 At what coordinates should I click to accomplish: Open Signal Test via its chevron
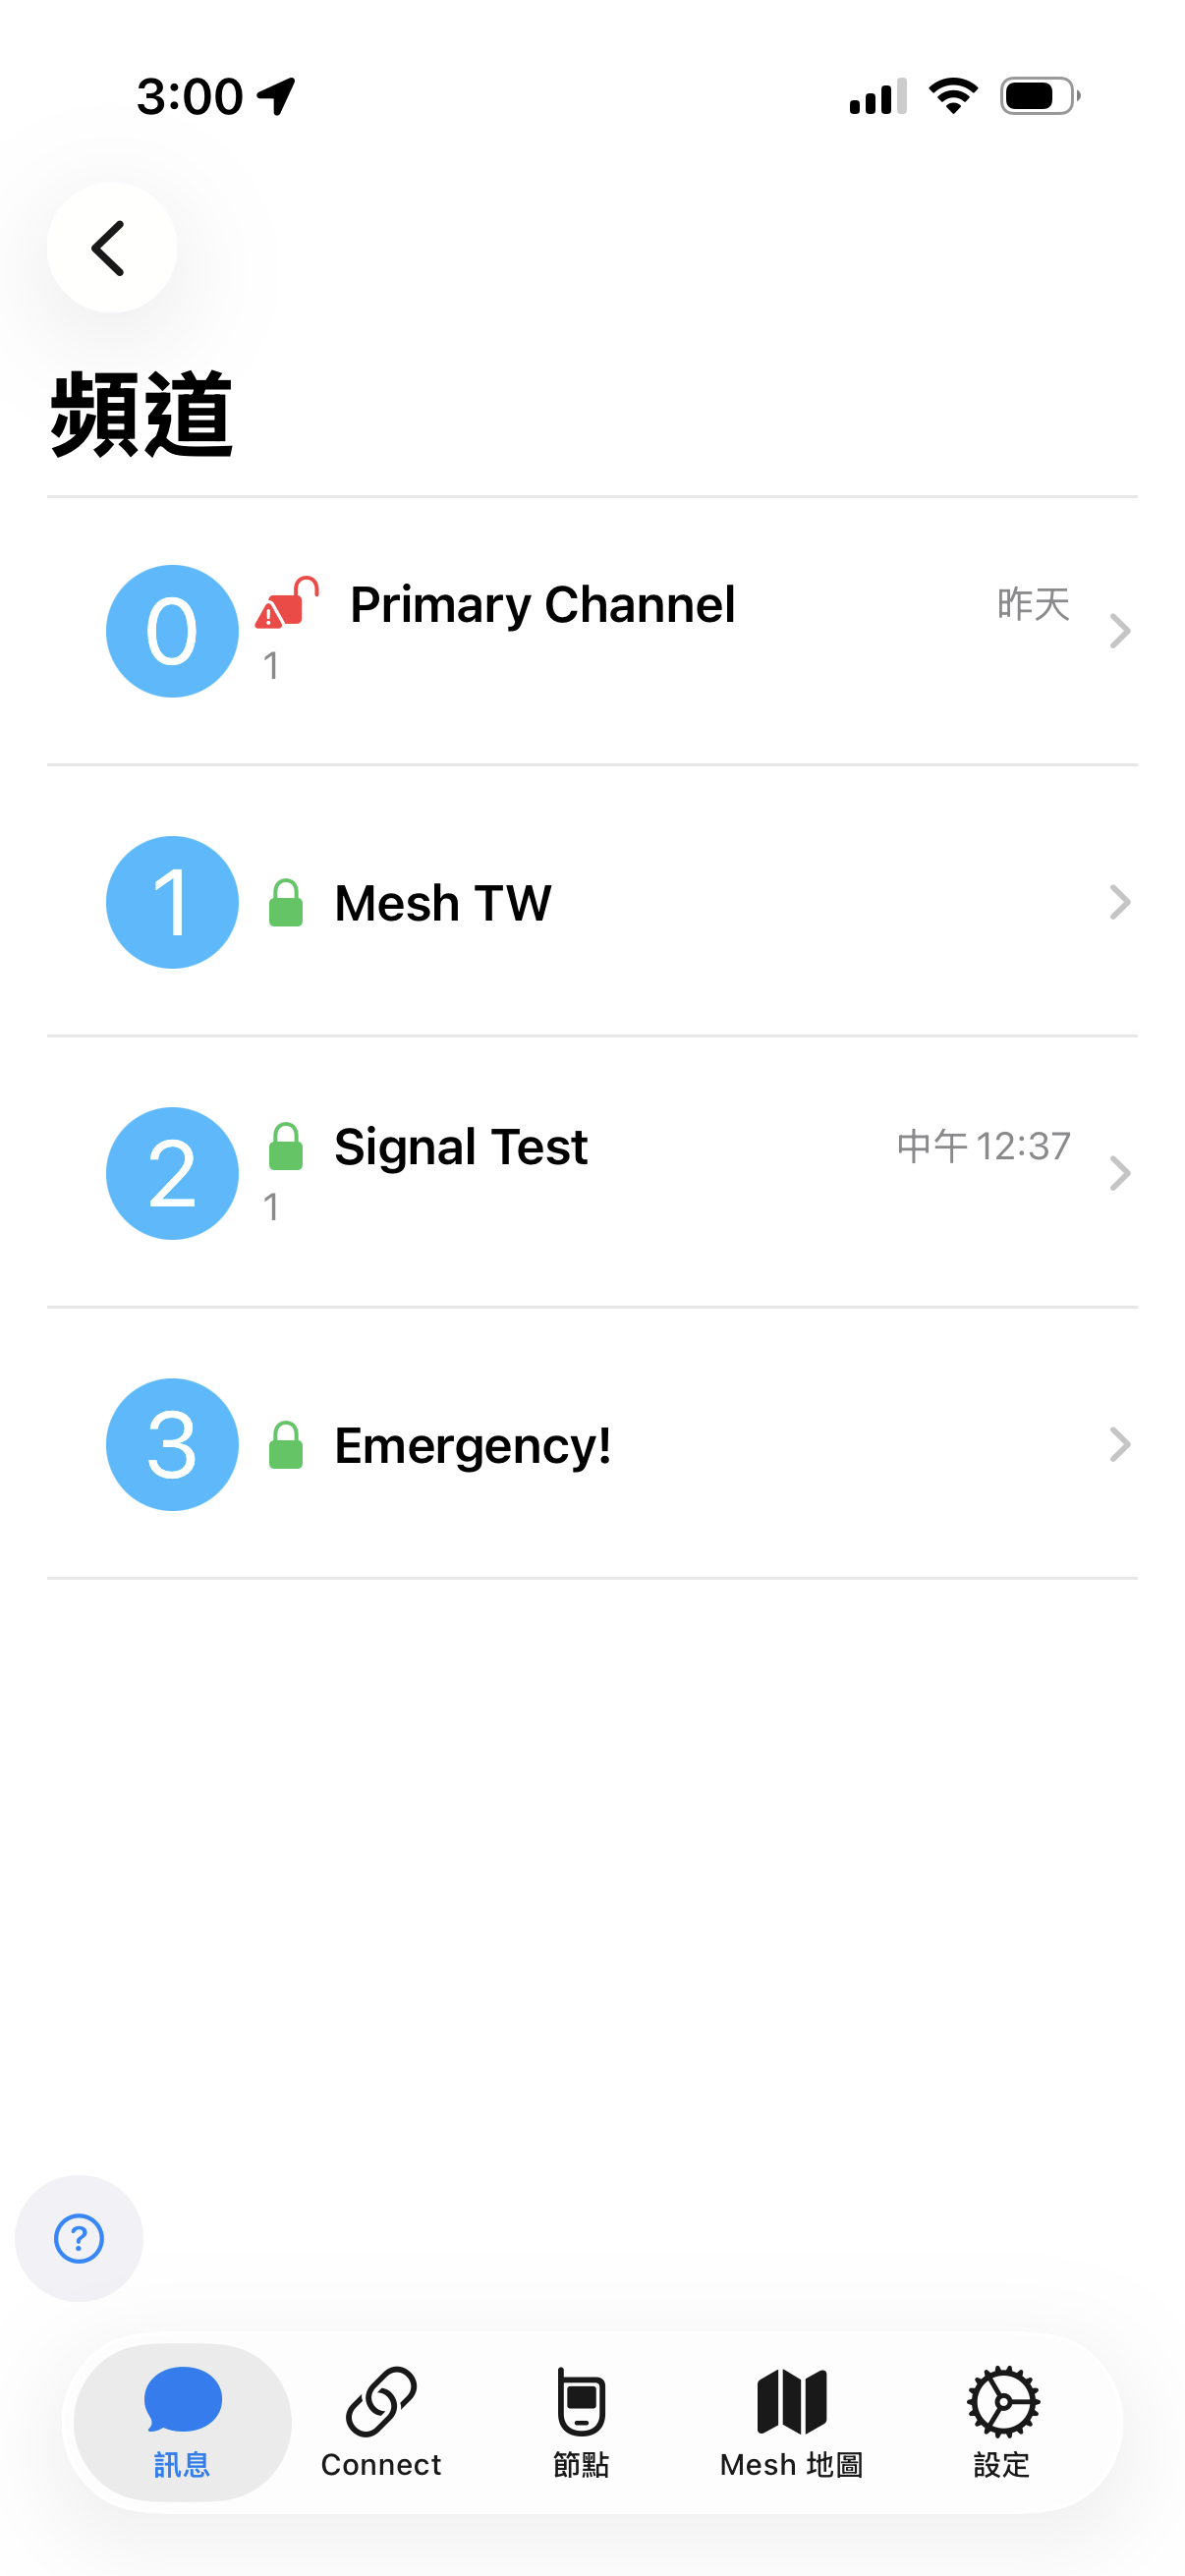(1120, 1173)
